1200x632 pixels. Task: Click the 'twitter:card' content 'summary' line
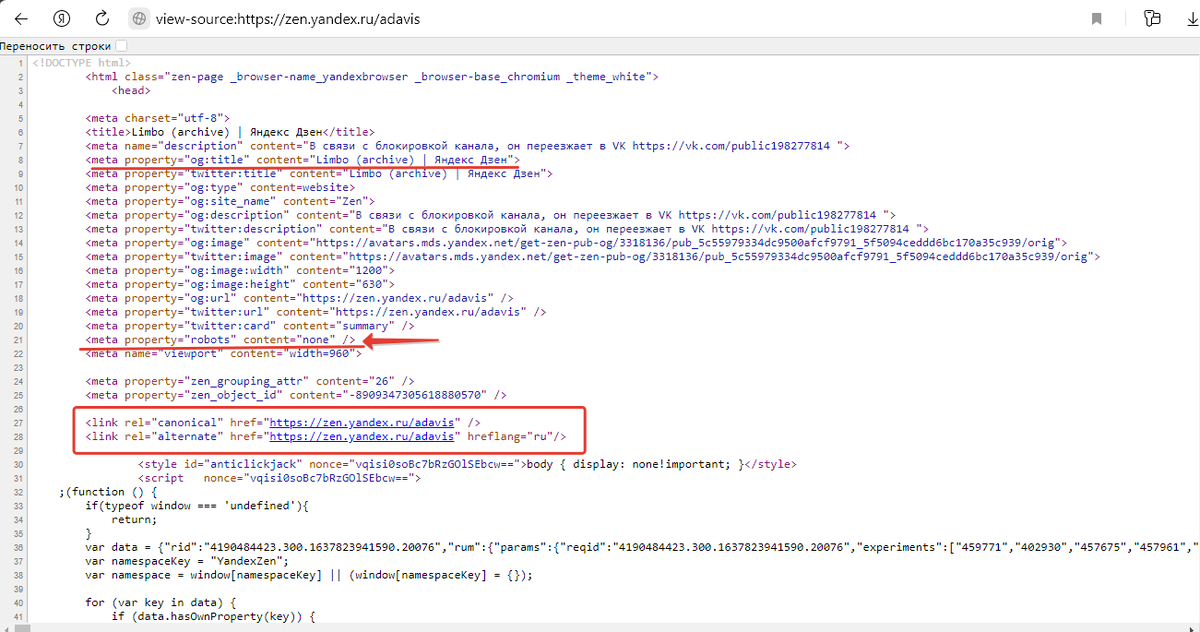click(x=250, y=326)
